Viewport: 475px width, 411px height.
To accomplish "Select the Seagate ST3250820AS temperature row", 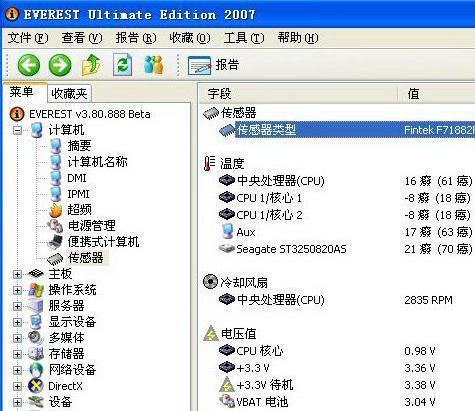I will pyautogui.click(x=337, y=249).
